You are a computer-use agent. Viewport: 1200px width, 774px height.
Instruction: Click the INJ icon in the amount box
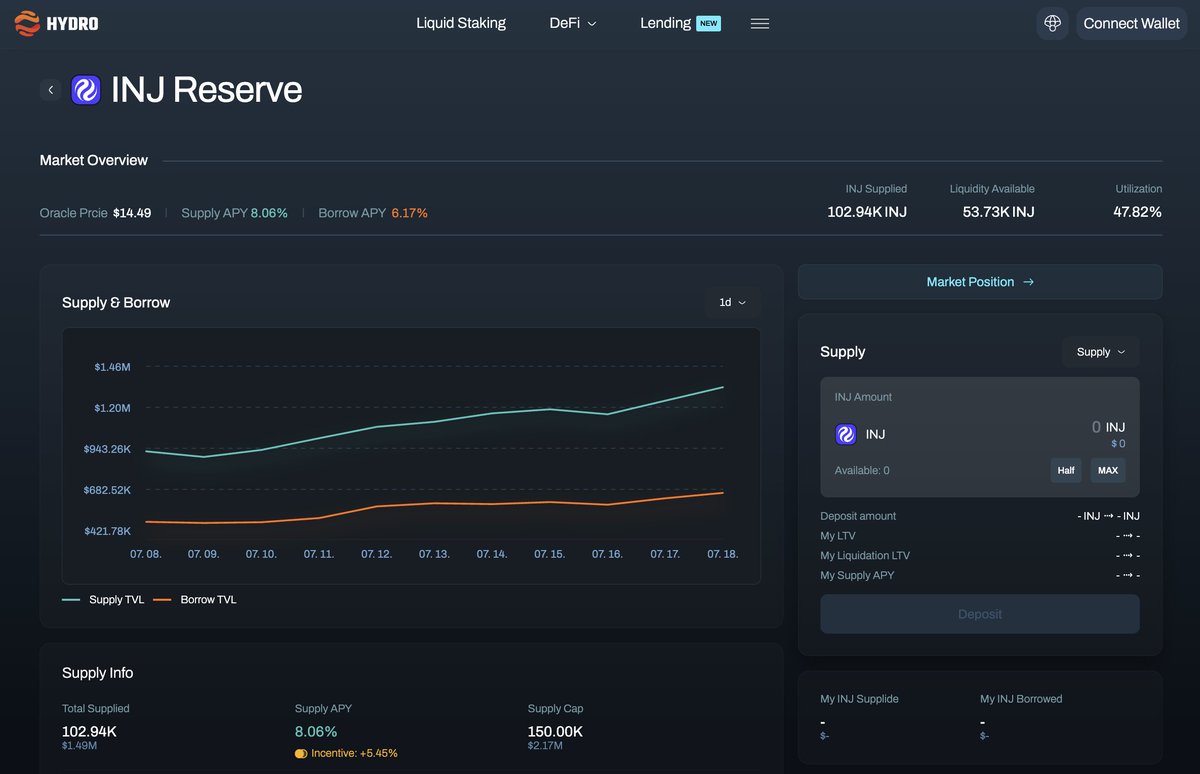click(846, 434)
